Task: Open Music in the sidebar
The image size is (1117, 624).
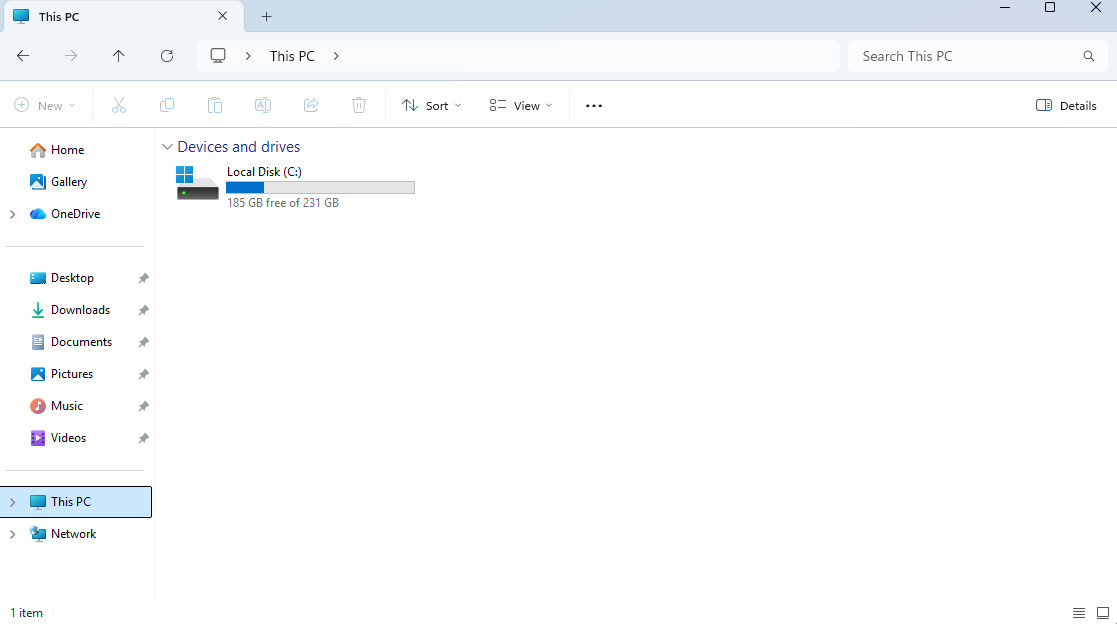Action: click(67, 406)
